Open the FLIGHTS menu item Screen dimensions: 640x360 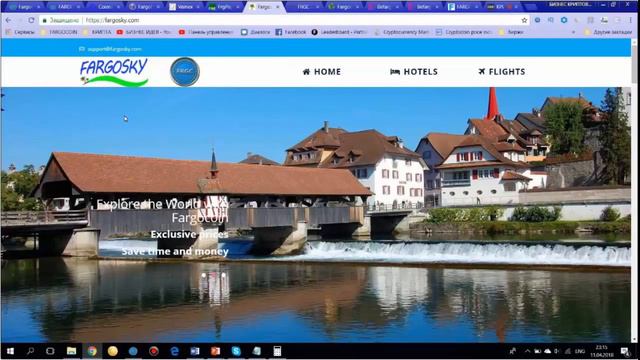(x=502, y=72)
